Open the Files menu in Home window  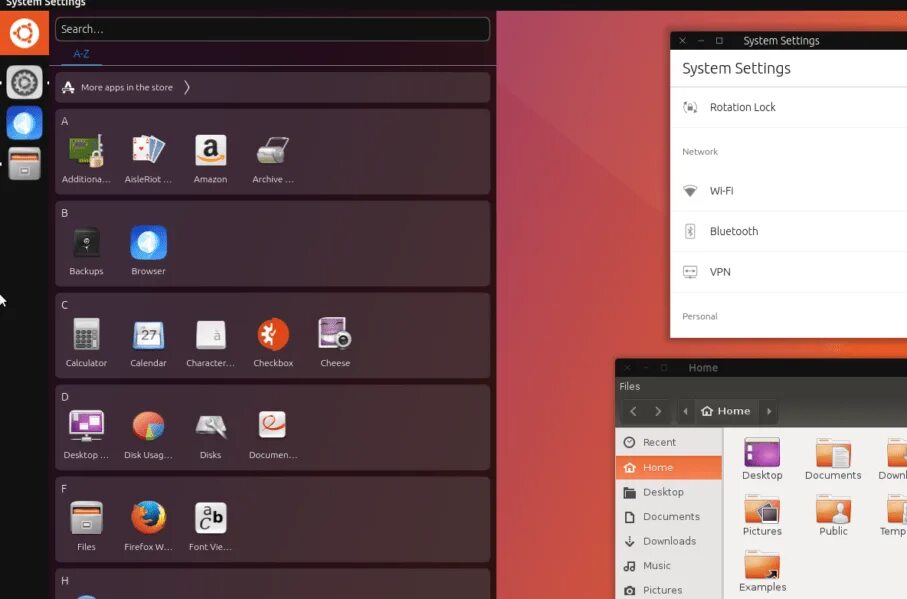click(629, 386)
